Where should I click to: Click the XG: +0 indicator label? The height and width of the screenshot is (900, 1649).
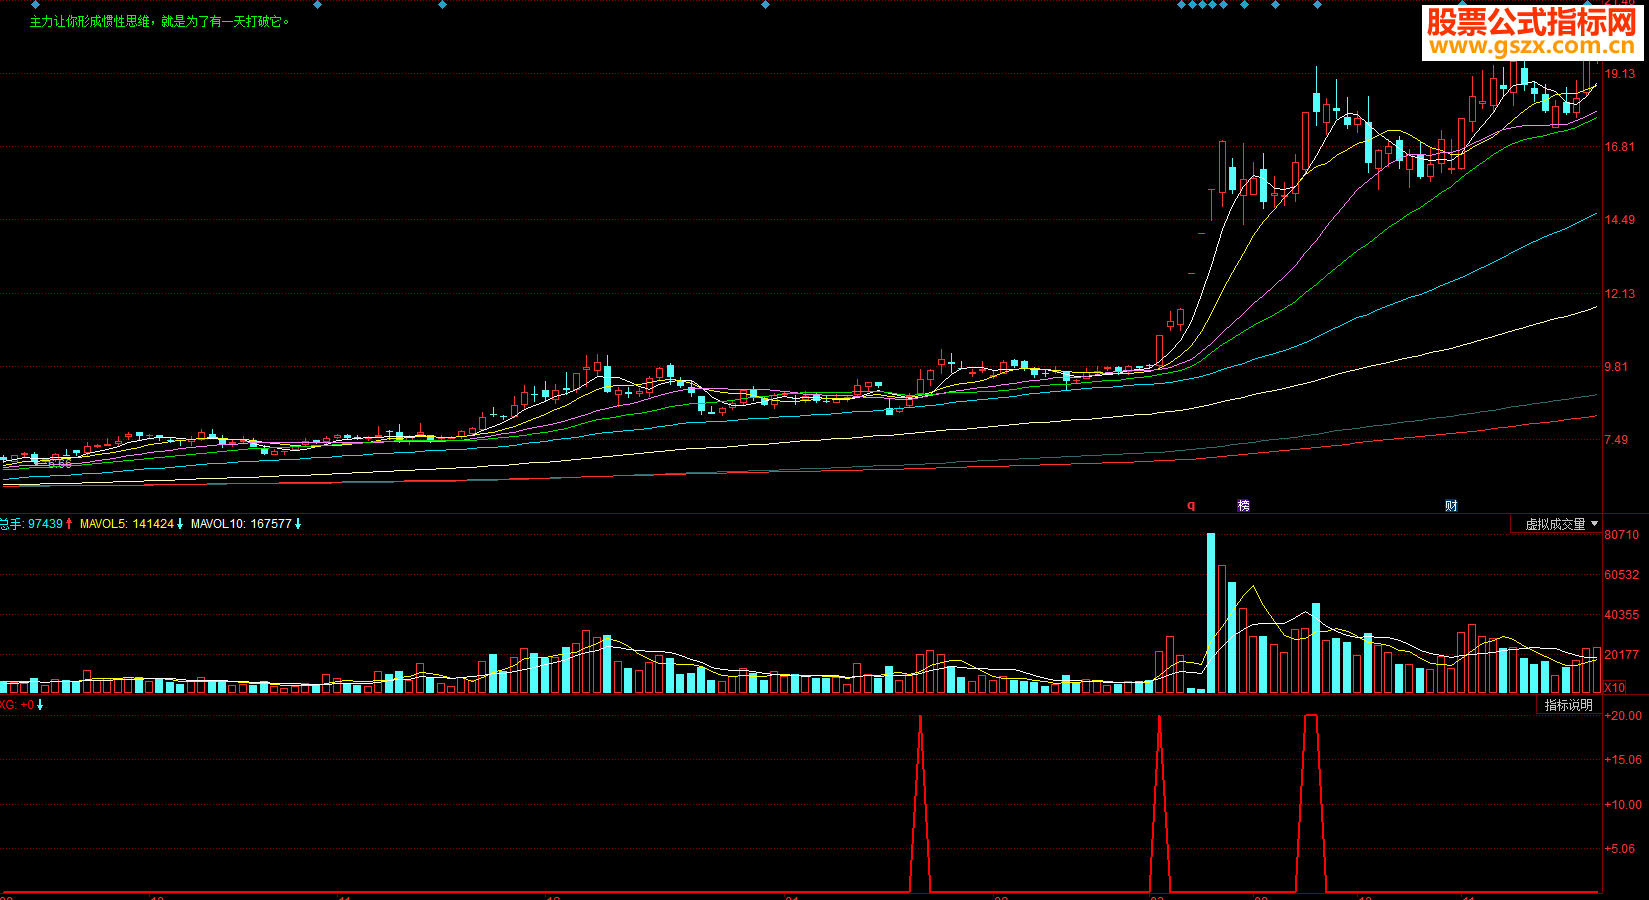coord(21,705)
